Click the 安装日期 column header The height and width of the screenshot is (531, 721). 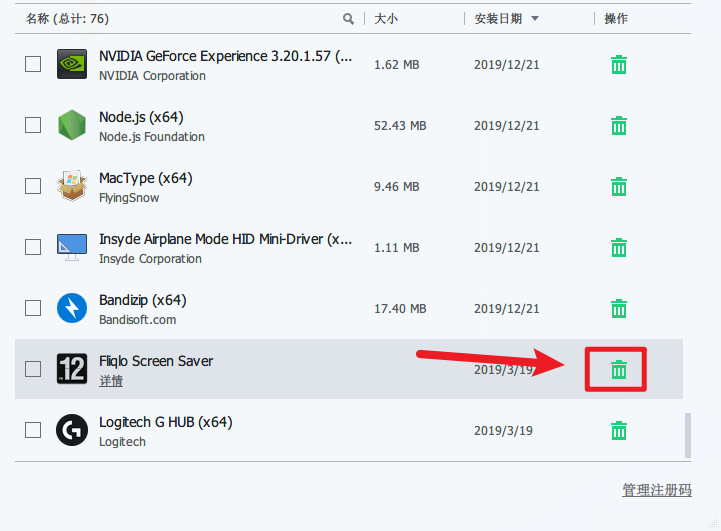[x=498, y=19]
